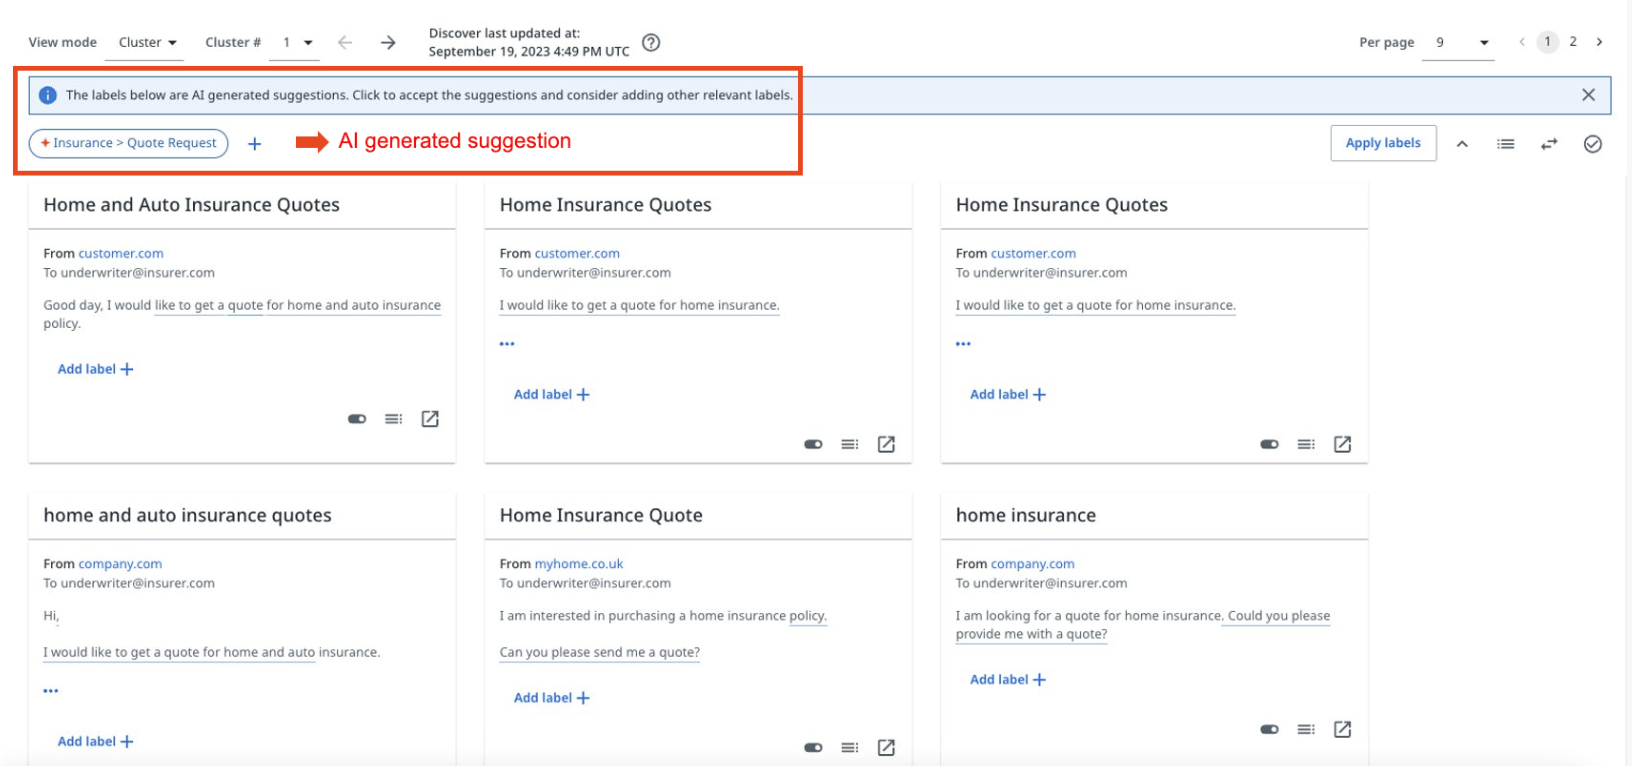
Task: Open first Home Insurance Quotes card in new window
Action: pos(886,444)
